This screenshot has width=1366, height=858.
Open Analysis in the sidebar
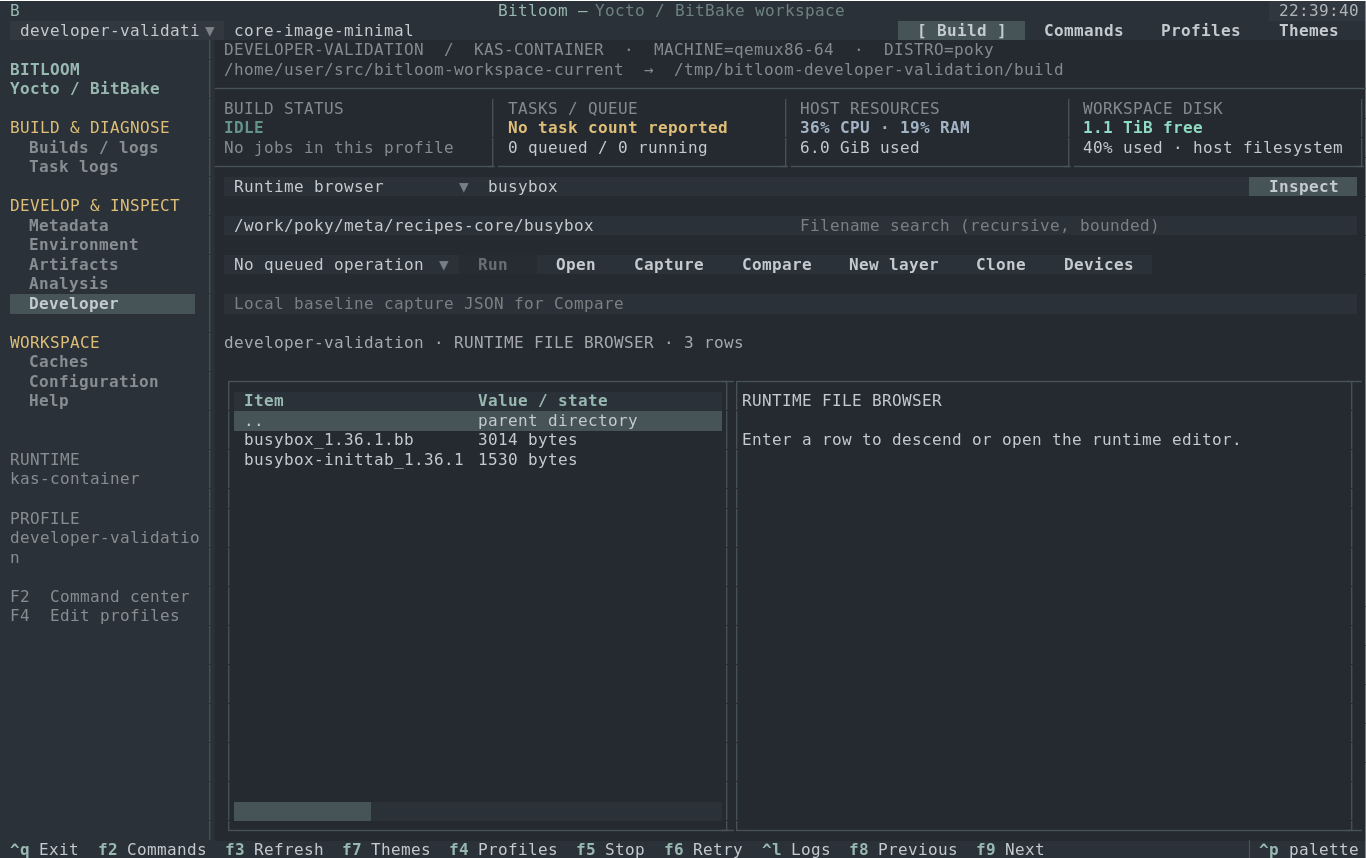pyautogui.click(x=68, y=283)
